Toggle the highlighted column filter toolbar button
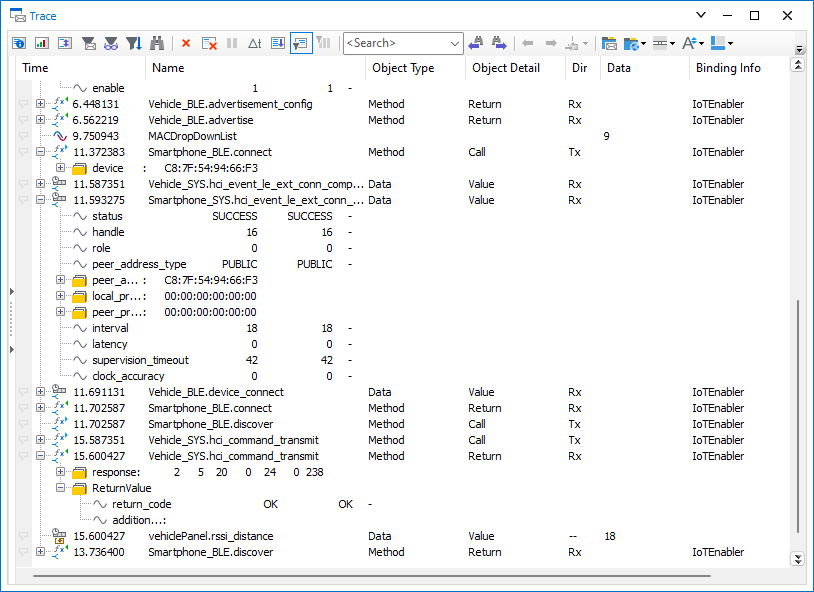The width and height of the screenshot is (814, 592). click(x=301, y=43)
